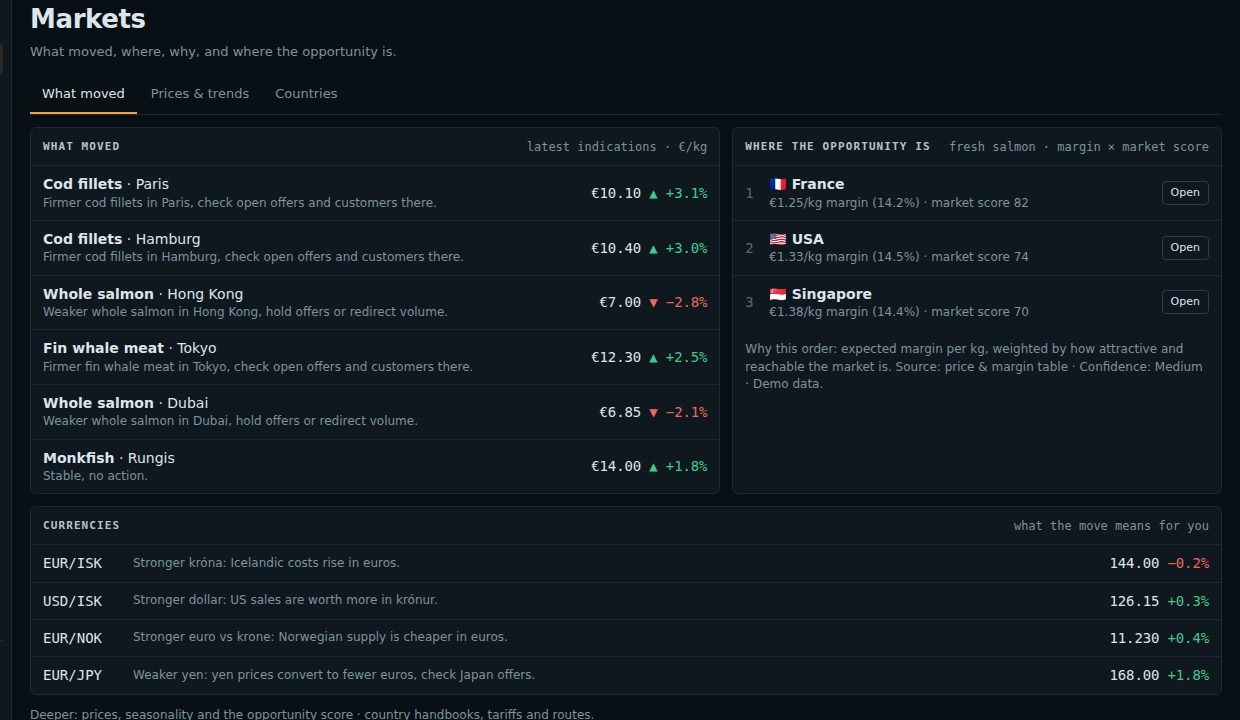Select the Monkfish · Rungis title
The height and width of the screenshot is (720, 1240).
(109, 458)
